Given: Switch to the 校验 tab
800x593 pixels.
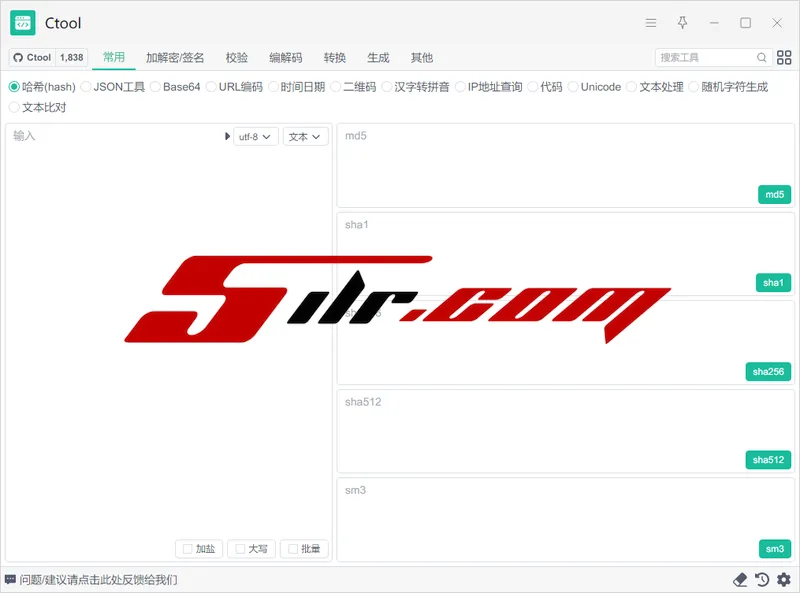Looking at the screenshot, I should point(237,58).
